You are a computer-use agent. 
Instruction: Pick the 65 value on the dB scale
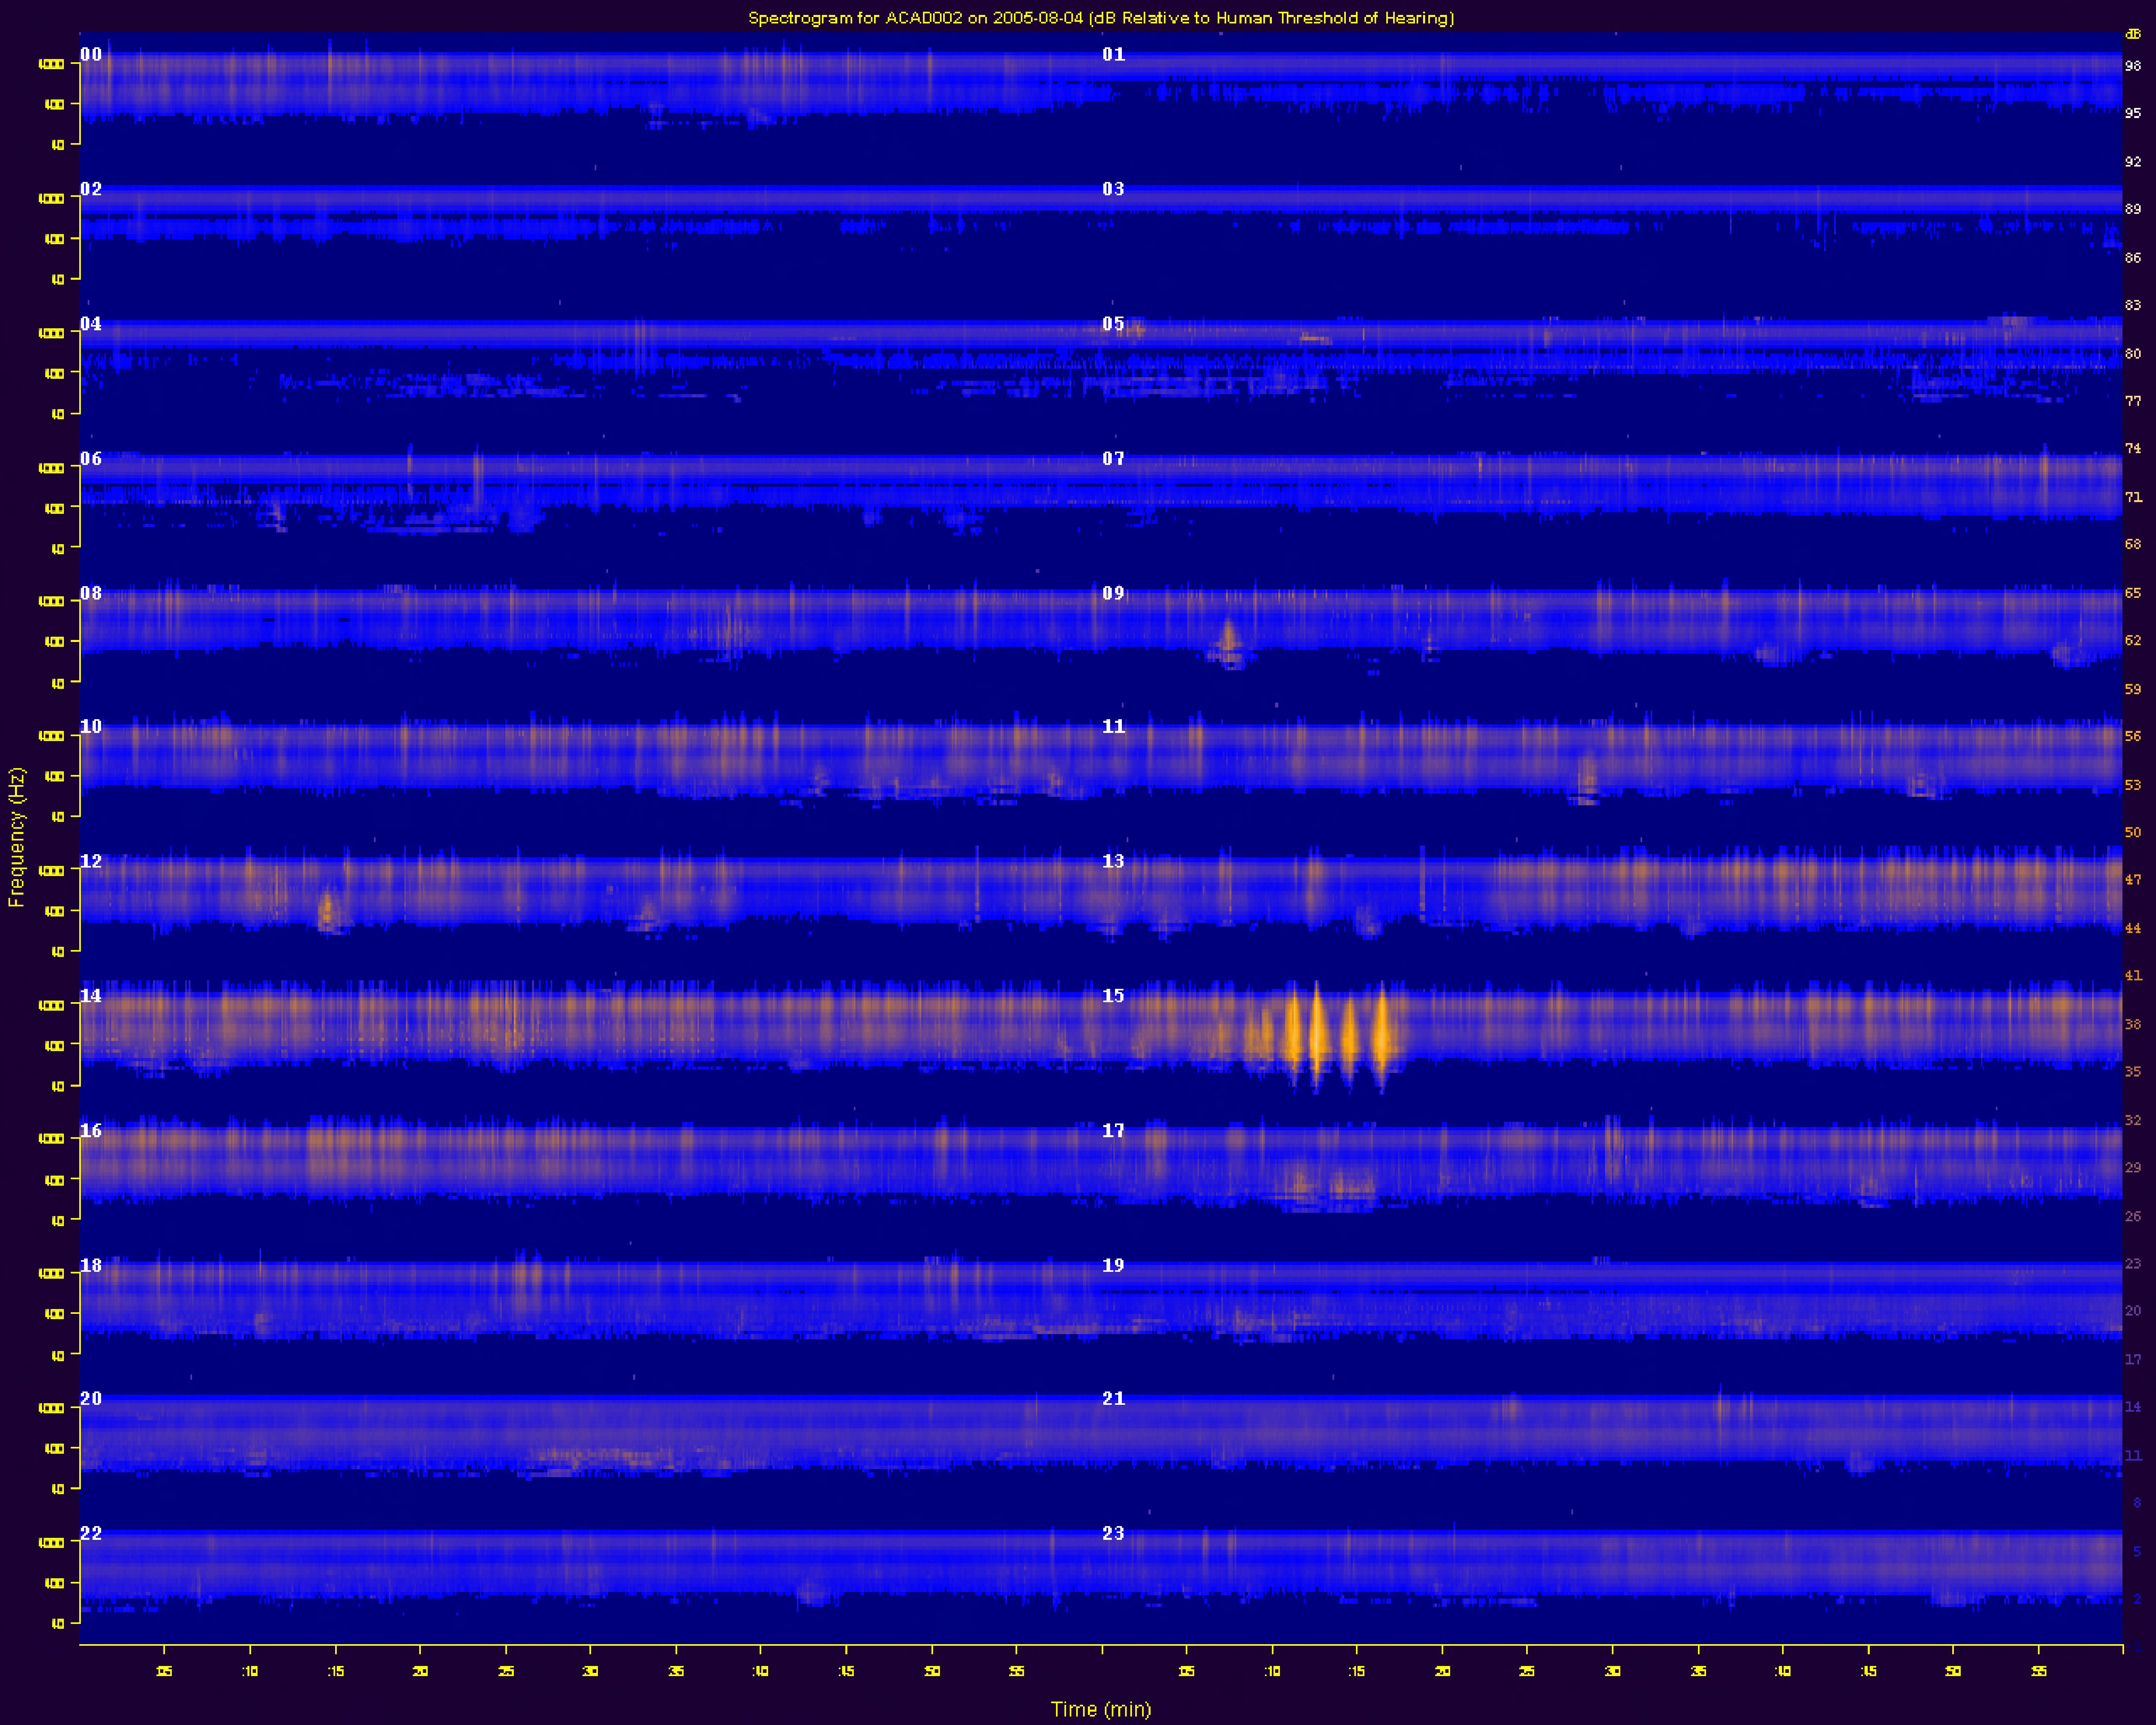pos(2133,593)
